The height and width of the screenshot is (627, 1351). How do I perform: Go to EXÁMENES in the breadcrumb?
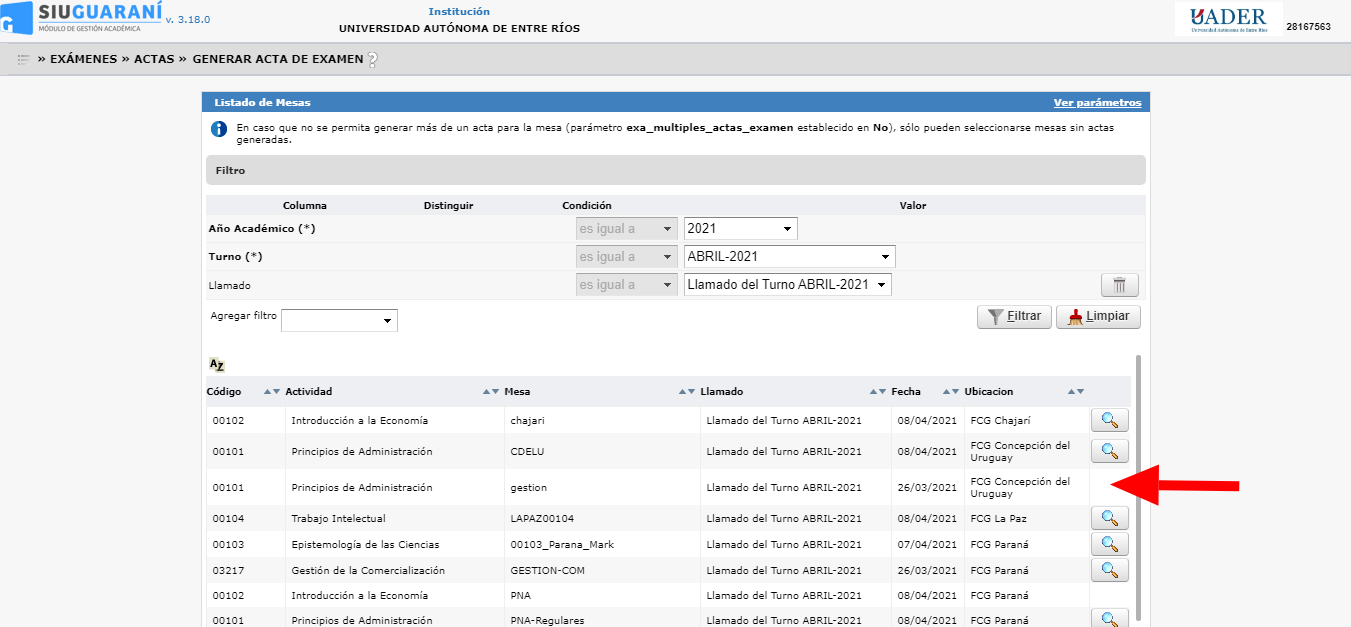[83, 59]
